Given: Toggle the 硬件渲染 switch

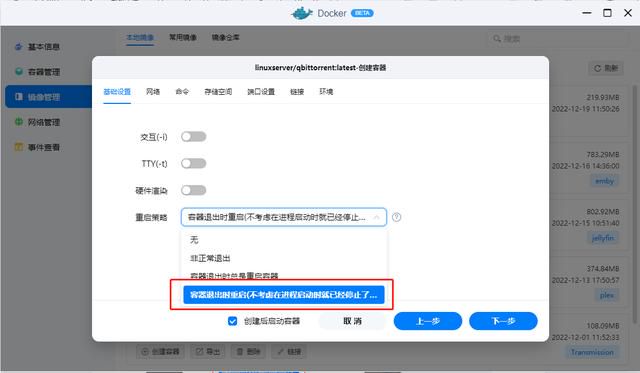Looking at the screenshot, I should tap(193, 191).
